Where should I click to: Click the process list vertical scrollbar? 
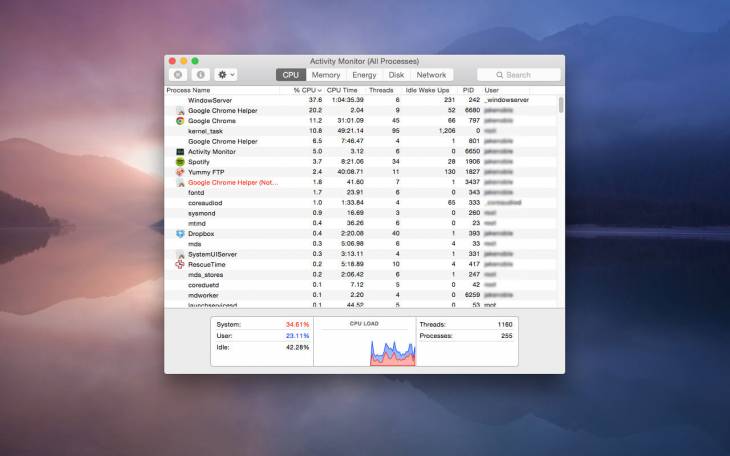(560, 105)
